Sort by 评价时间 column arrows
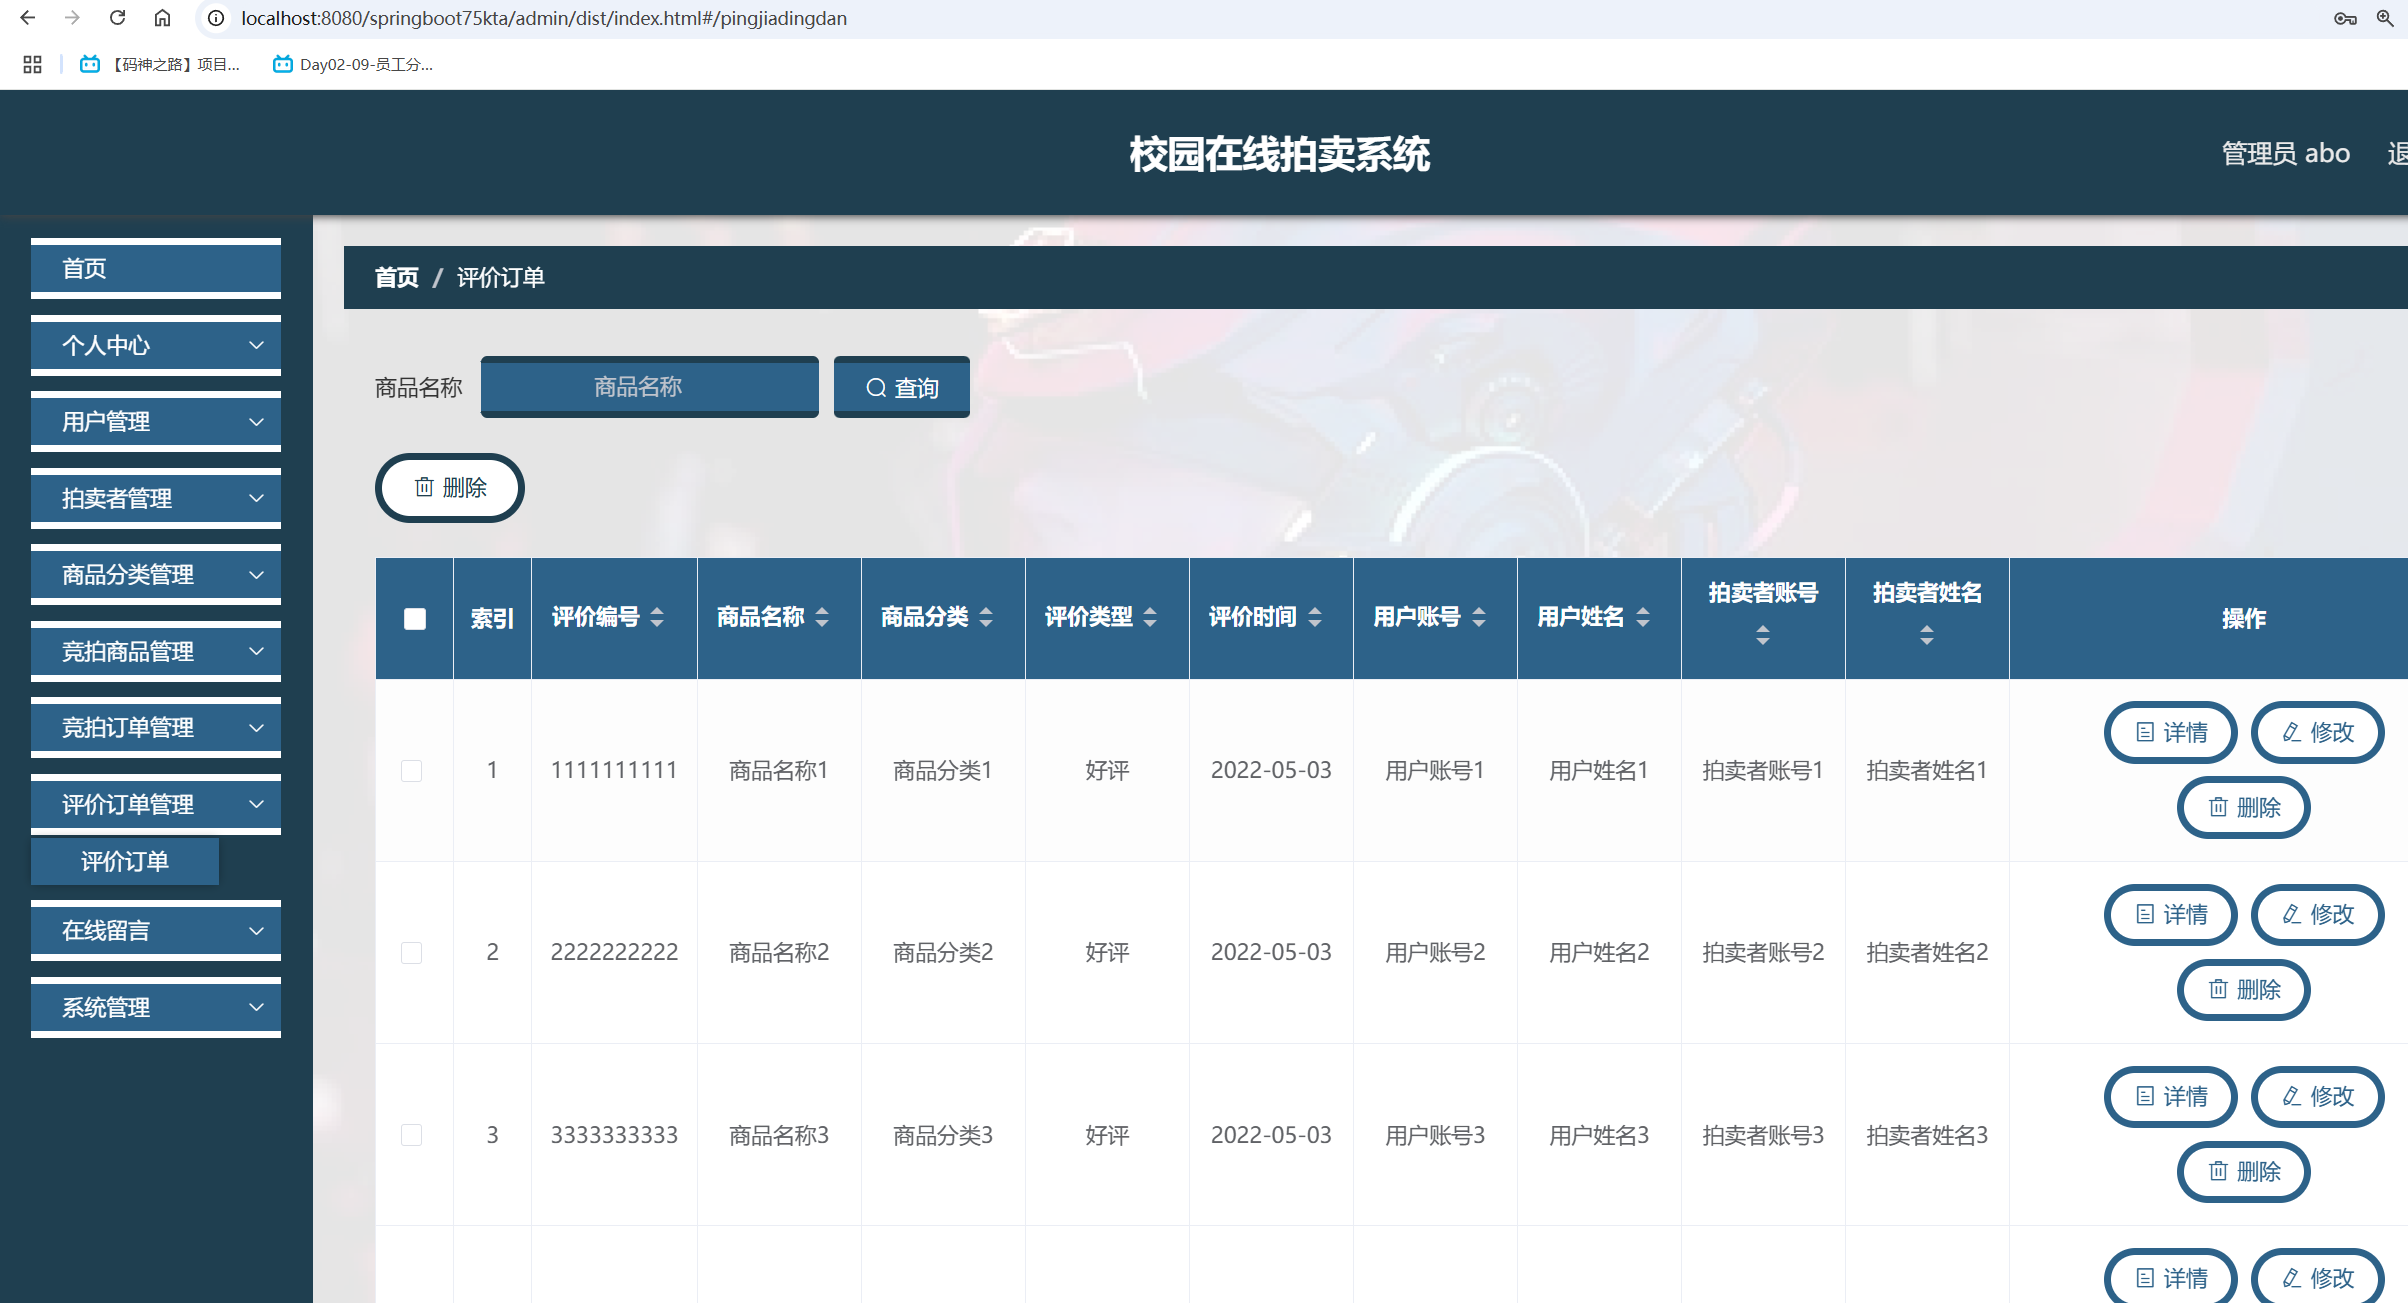The height and width of the screenshot is (1303, 2408). tap(1315, 617)
